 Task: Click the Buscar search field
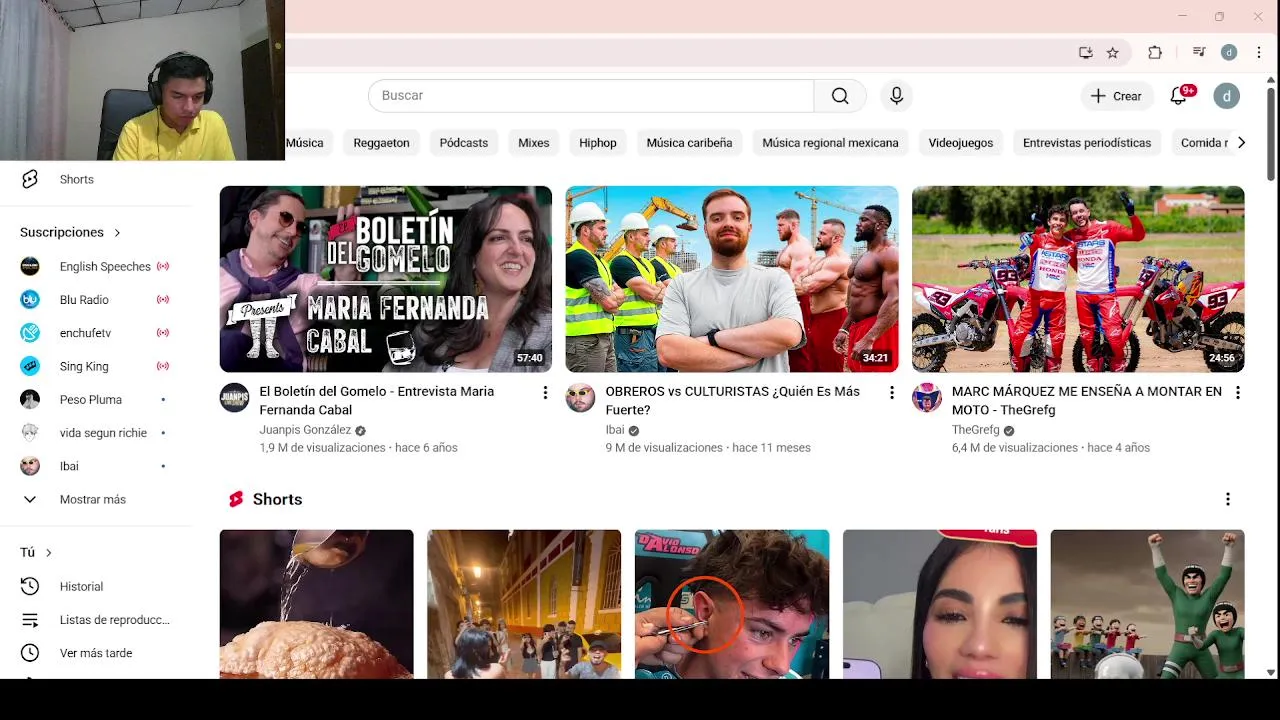(x=591, y=96)
